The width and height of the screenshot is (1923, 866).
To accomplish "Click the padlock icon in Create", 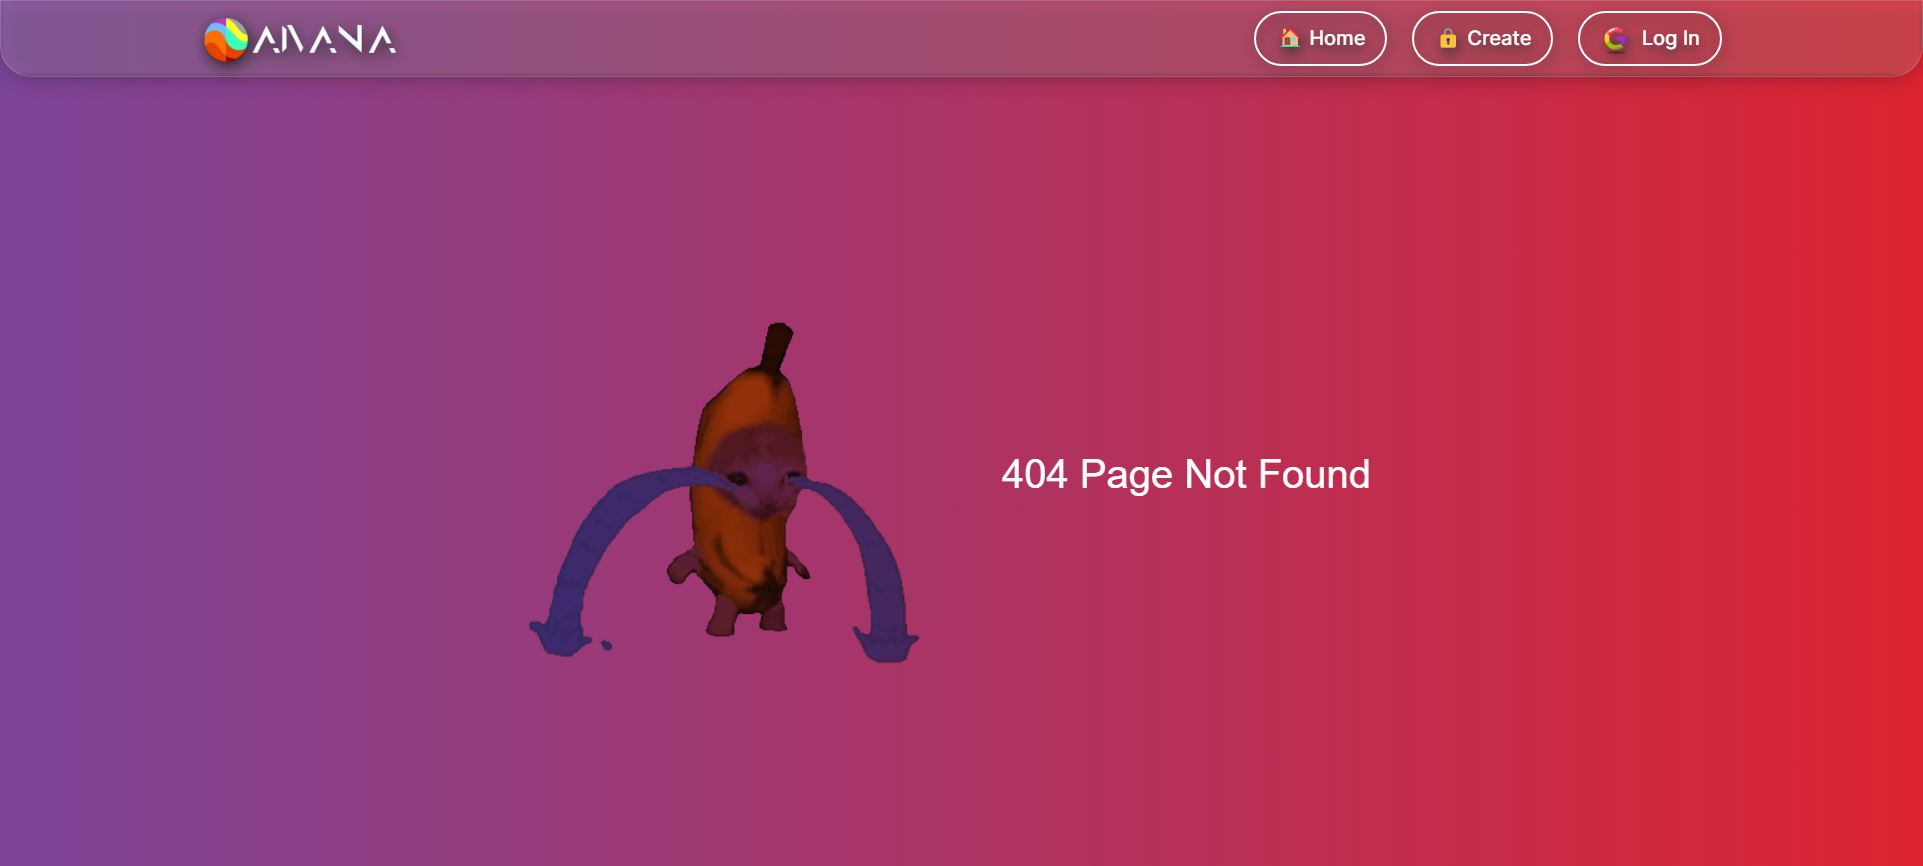I will click(x=1448, y=38).
